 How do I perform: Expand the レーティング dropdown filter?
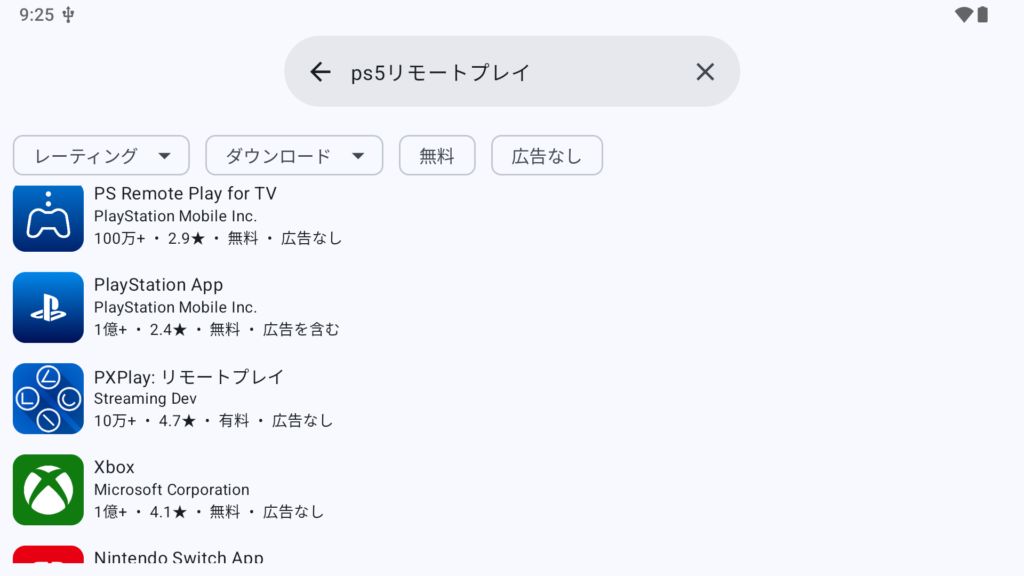click(x=101, y=156)
